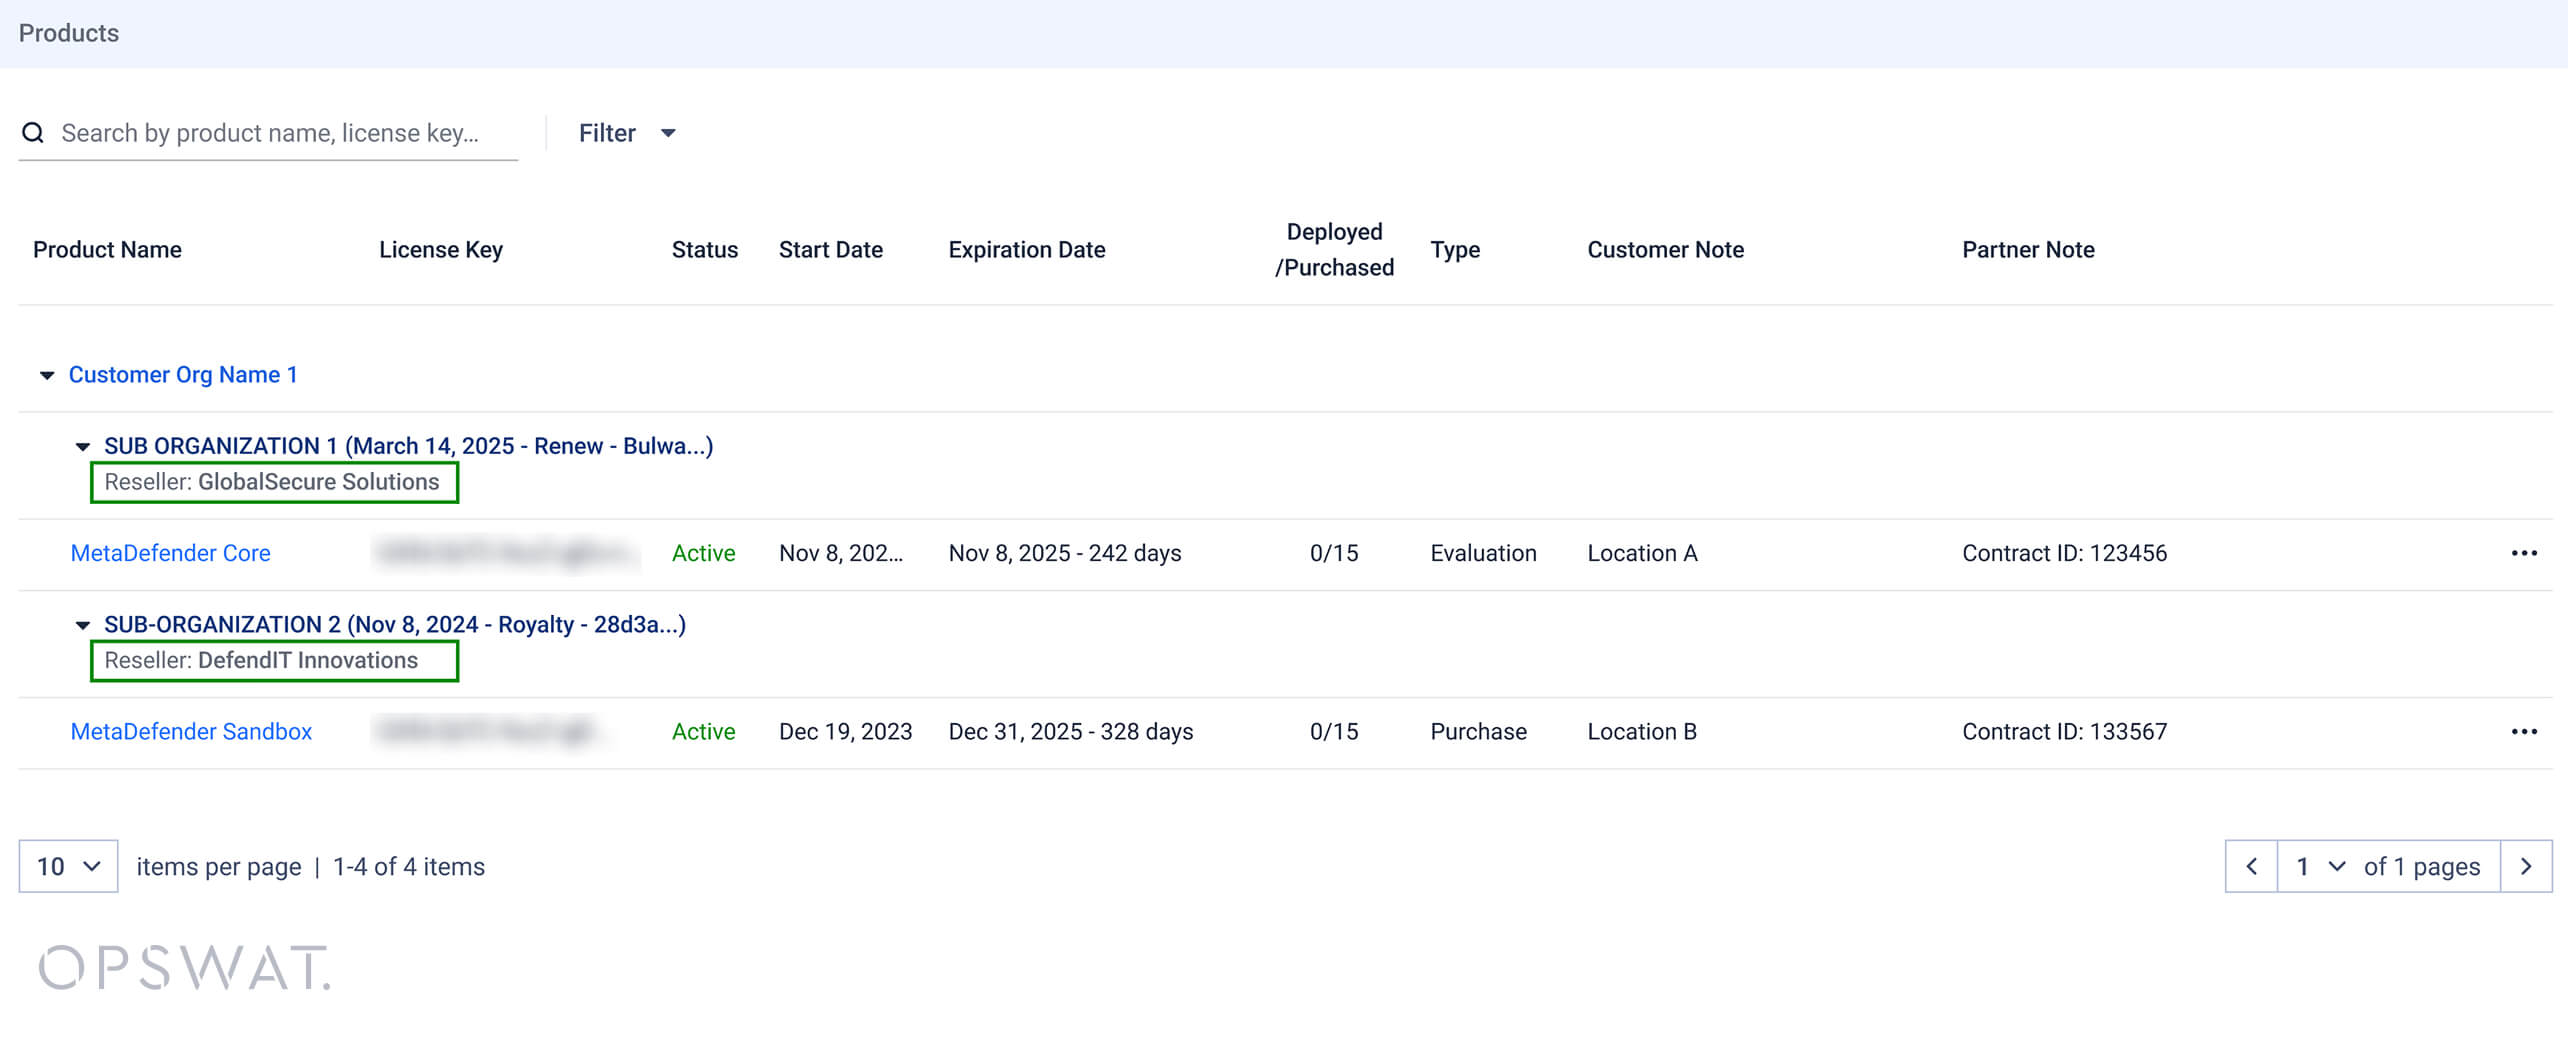Image resolution: width=2568 pixels, height=1041 pixels.
Task: Collapse the SUB-ORGANIZATION 2 section
Action: pos(83,625)
